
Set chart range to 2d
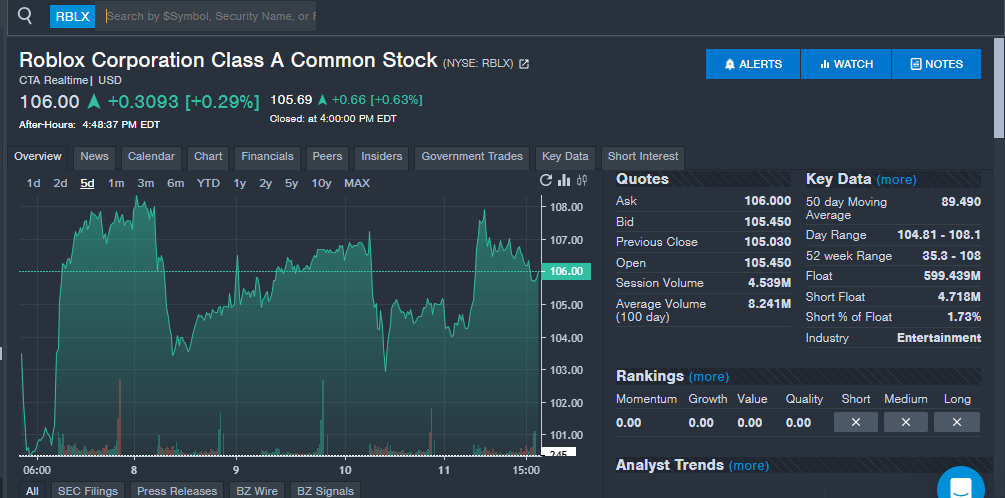(x=60, y=183)
